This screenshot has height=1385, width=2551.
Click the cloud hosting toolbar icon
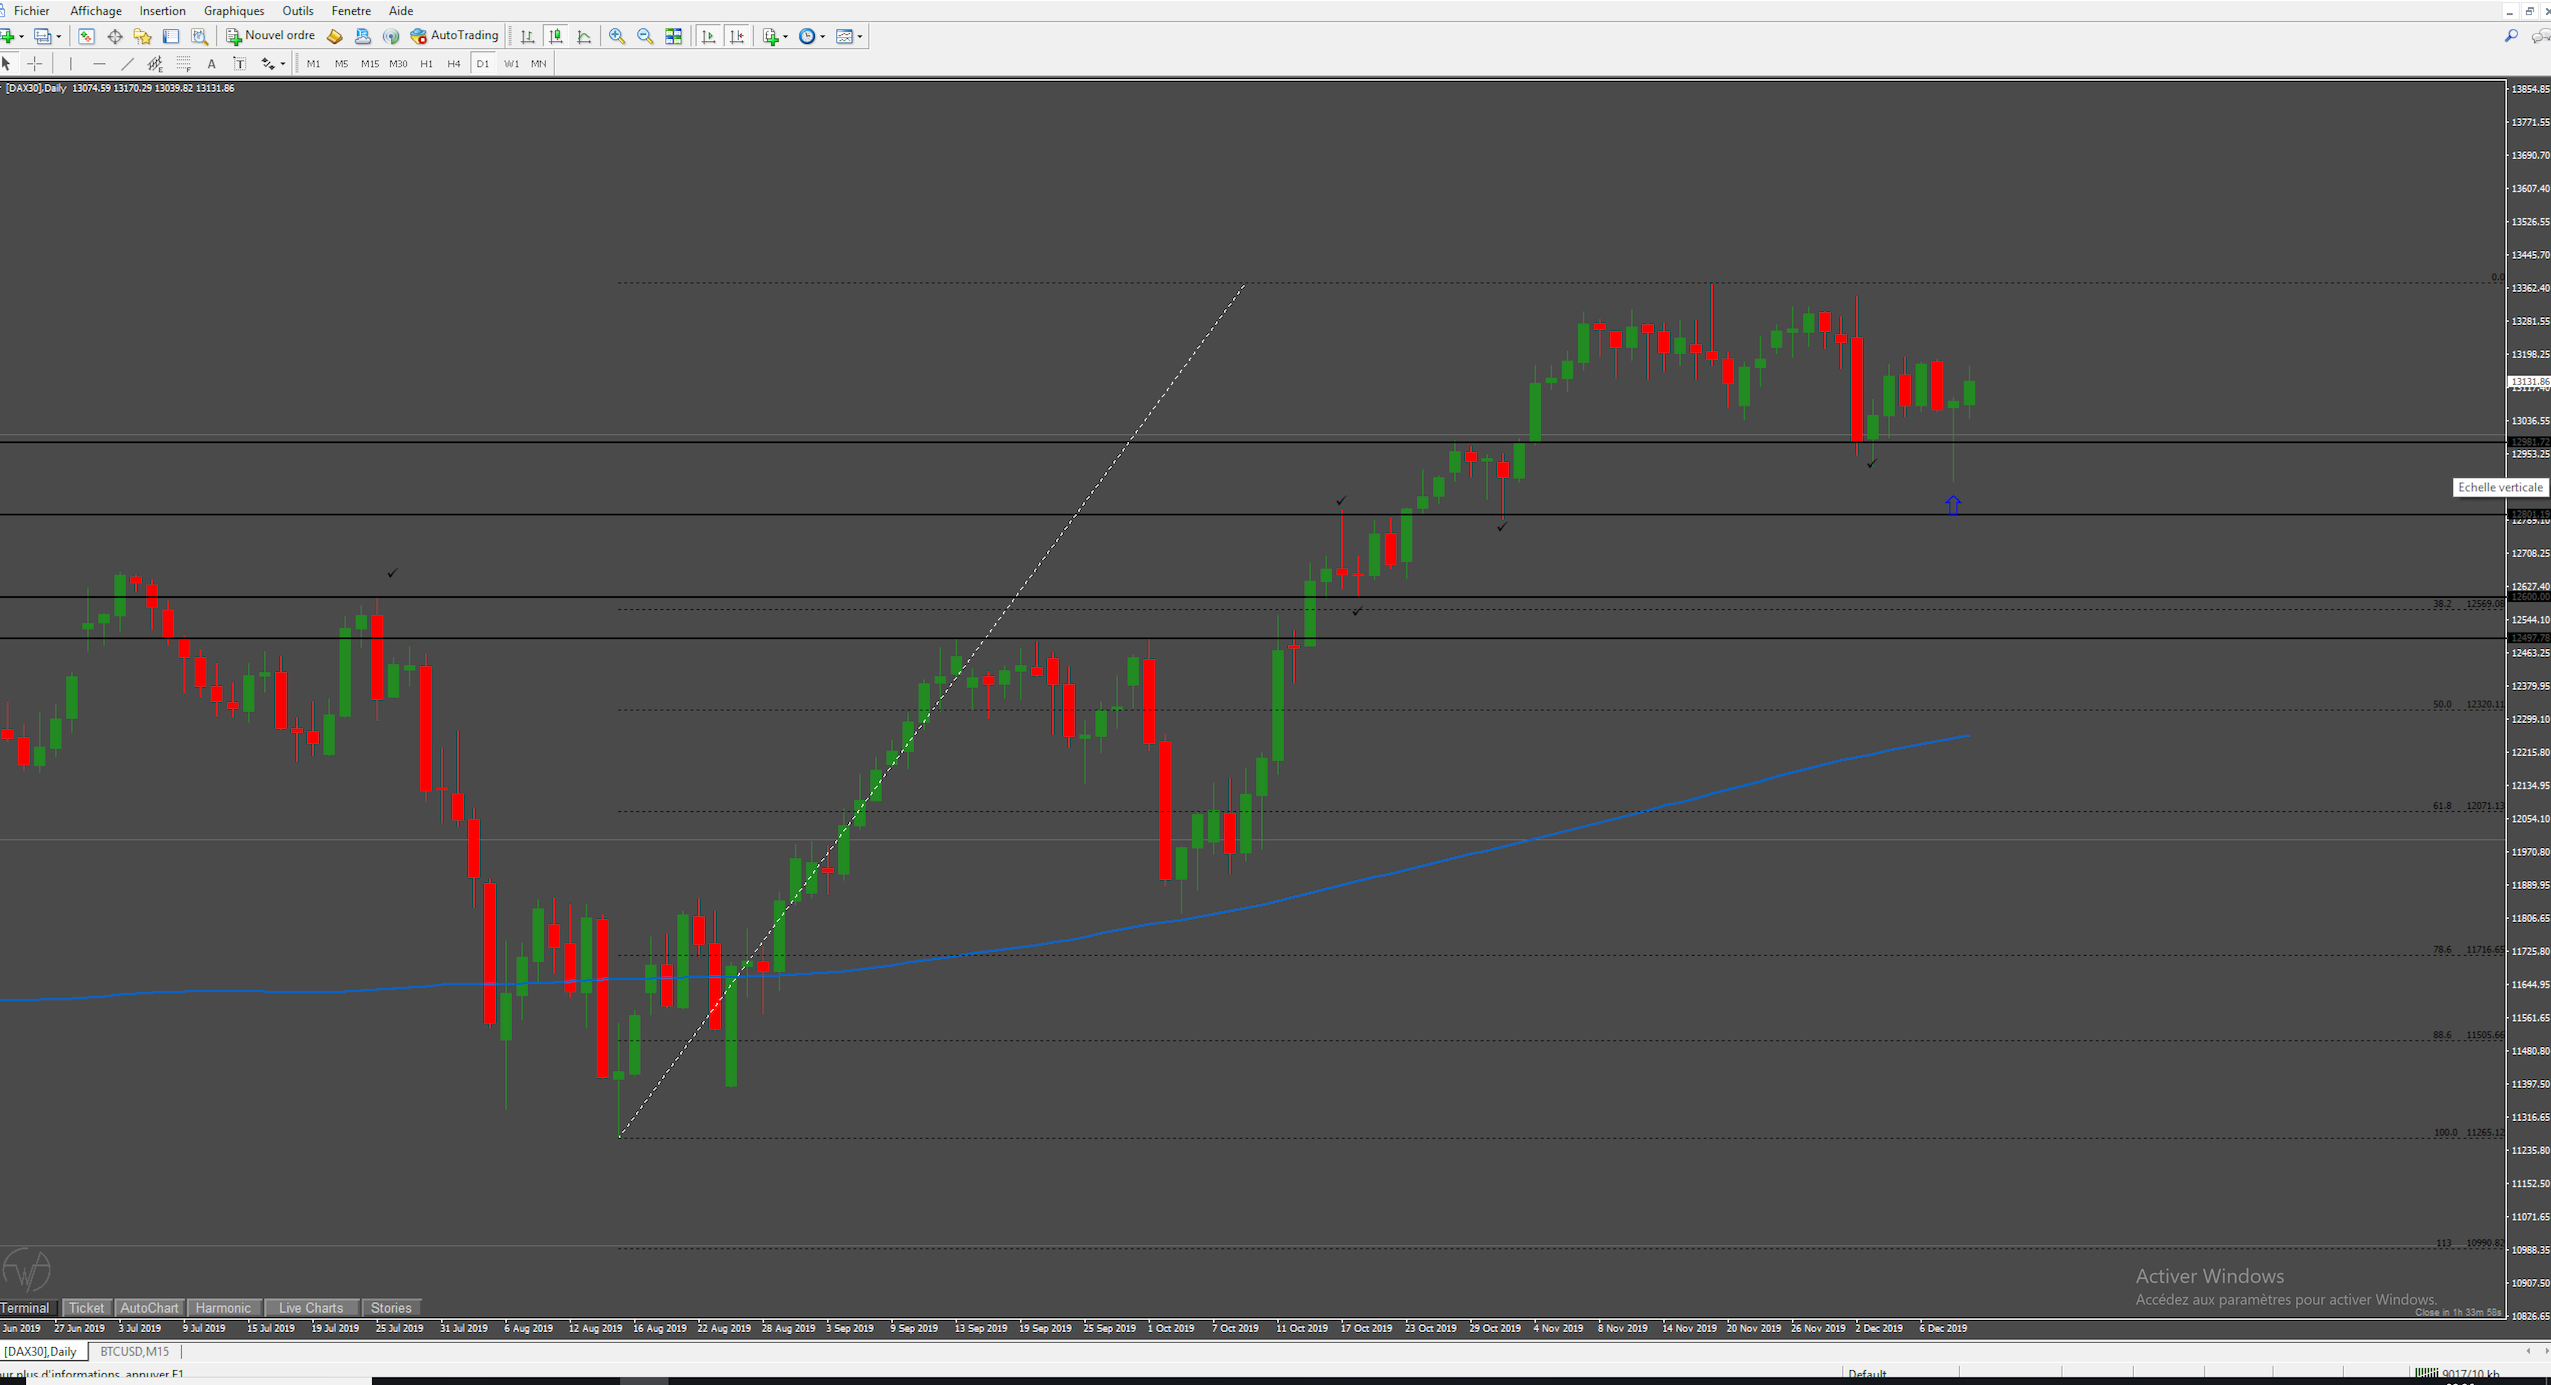[x=363, y=36]
